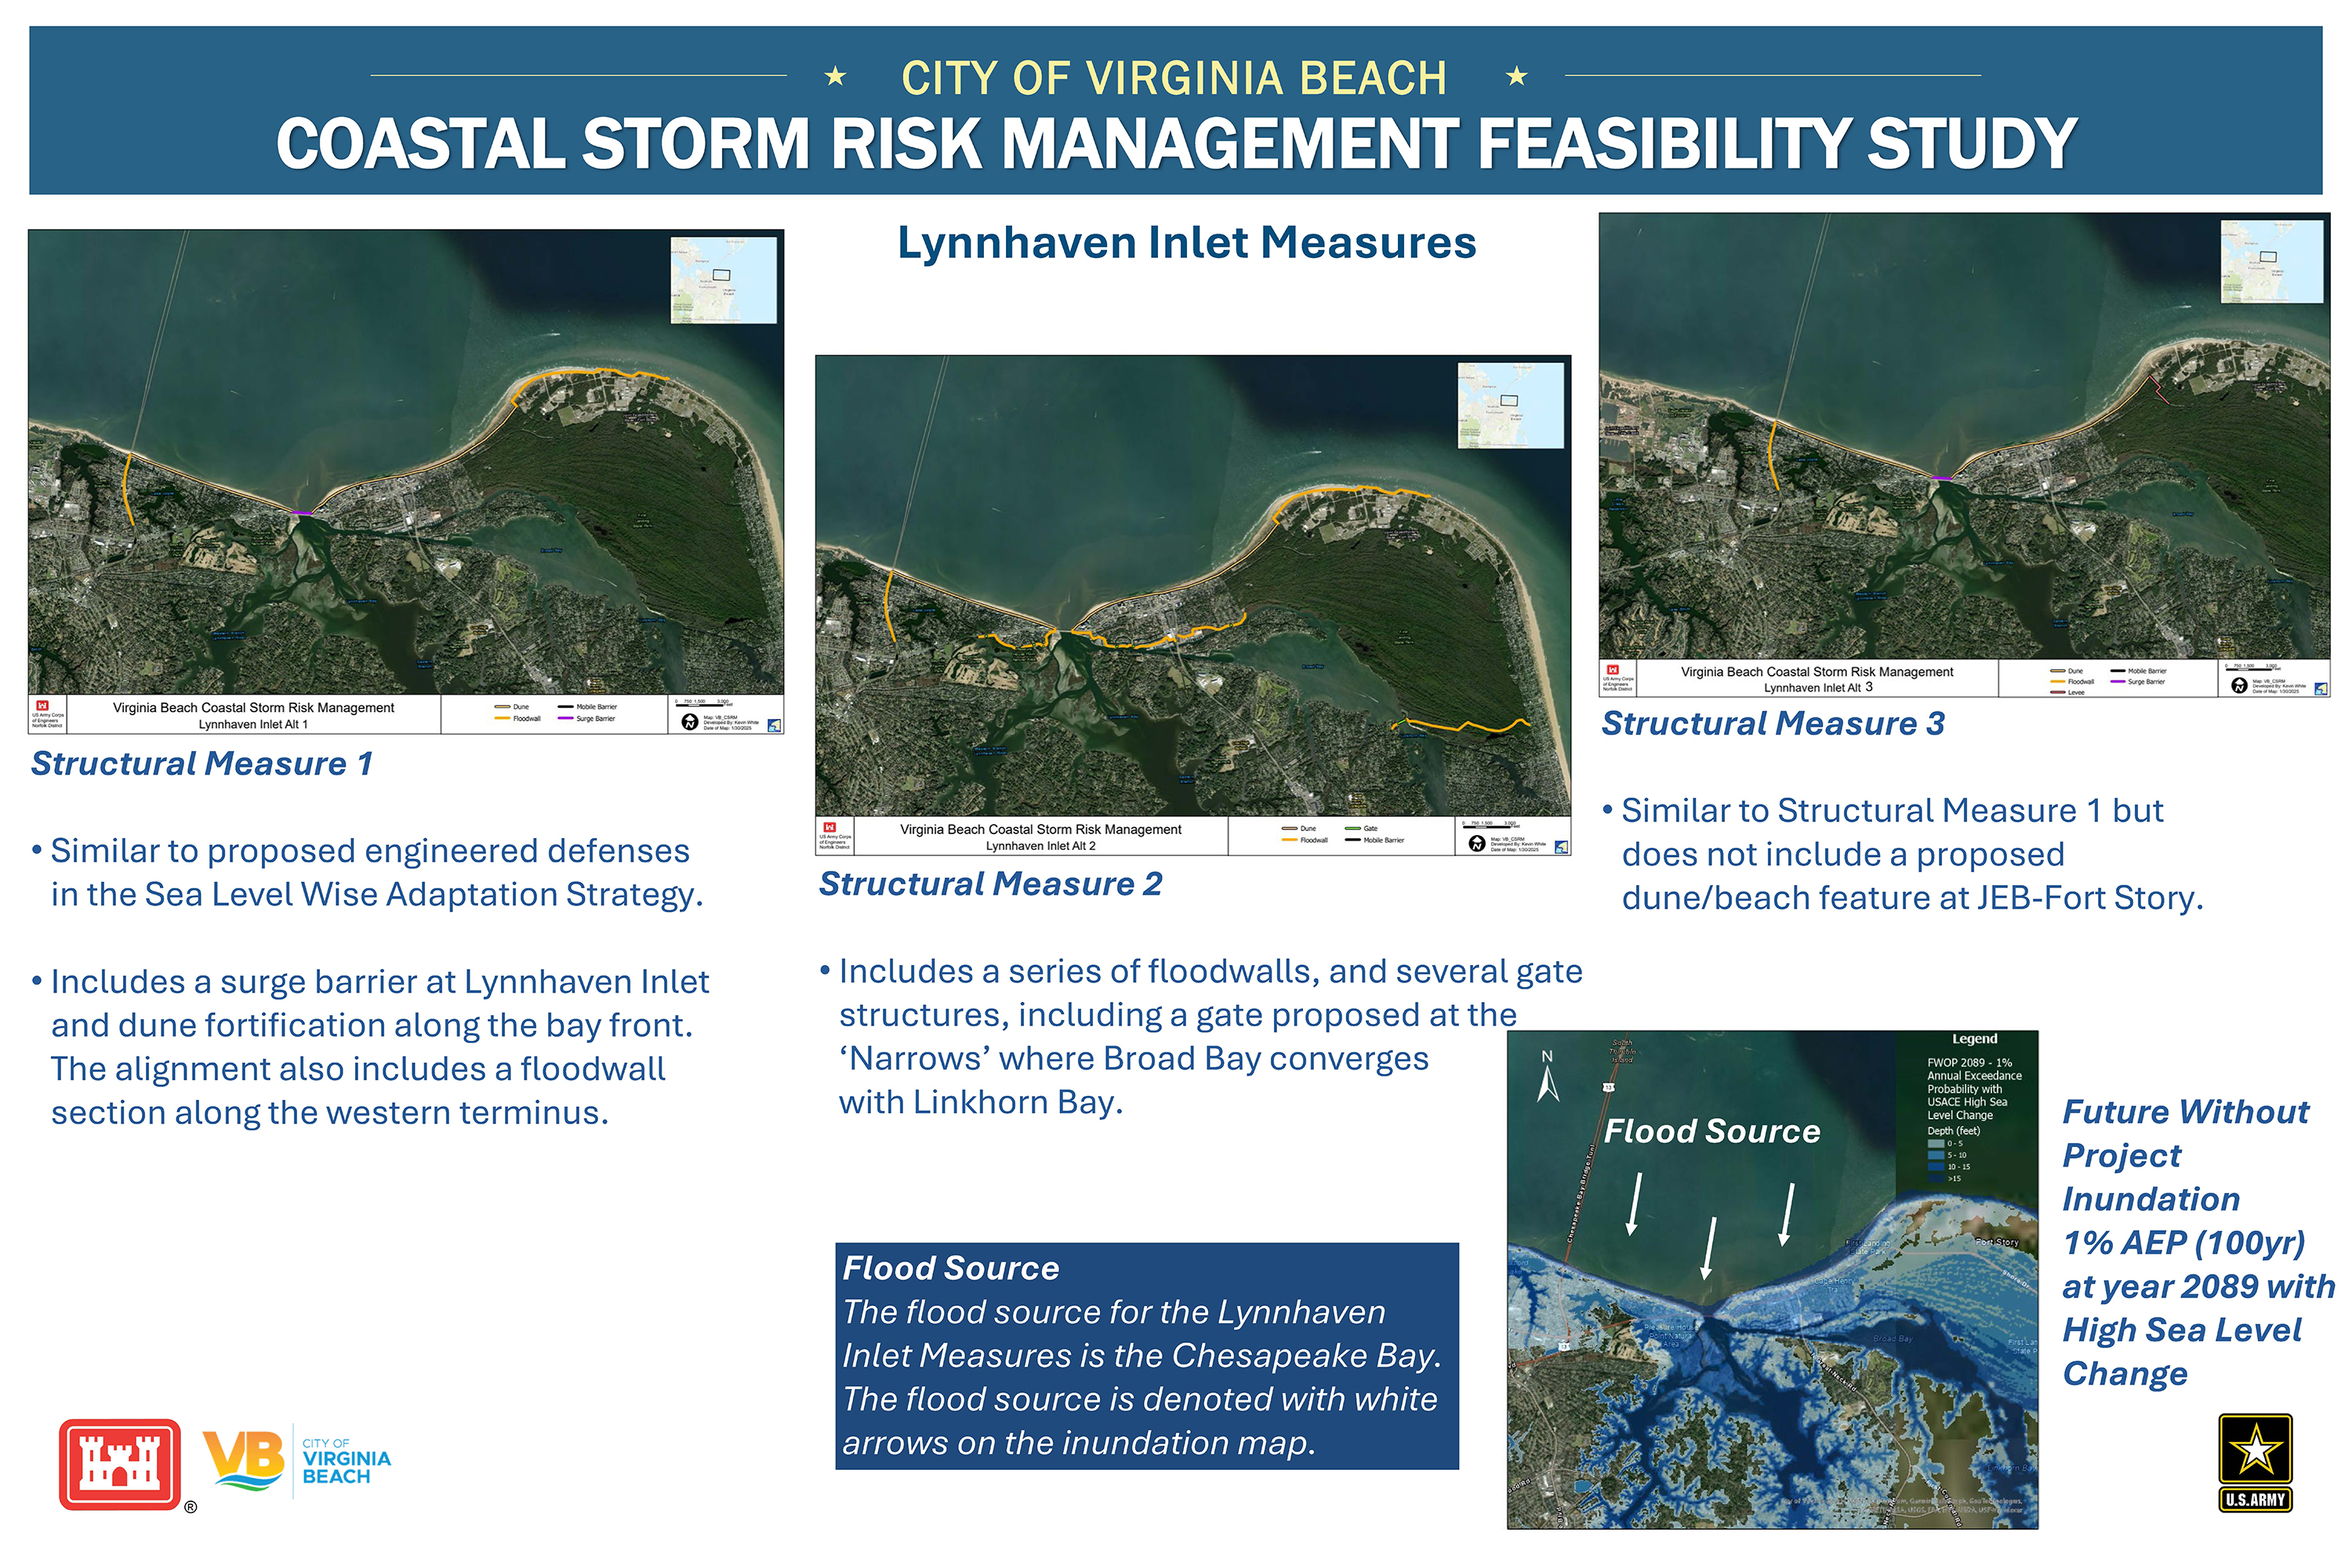The width and height of the screenshot is (2352, 1568).
Task: Open the locator inset on Structural Measure 1 map
Action: 723,280
